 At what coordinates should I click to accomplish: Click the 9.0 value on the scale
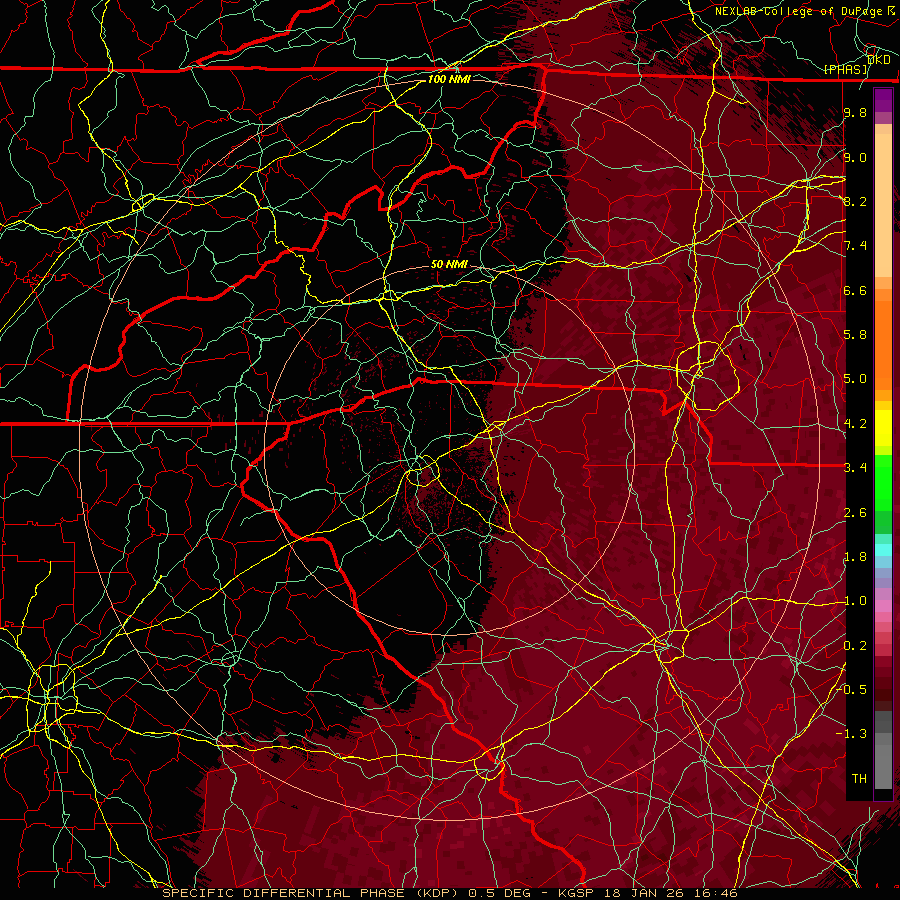click(x=855, y=157)
